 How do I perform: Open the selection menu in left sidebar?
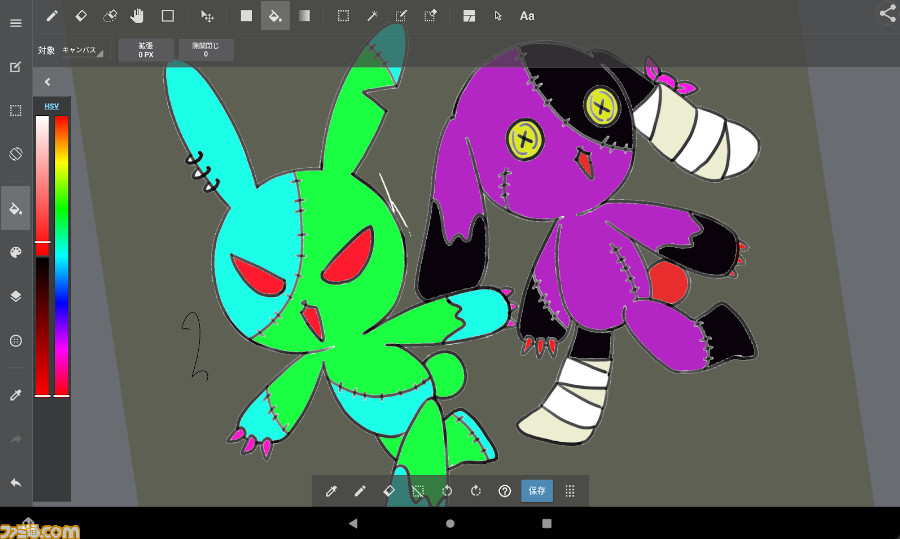point(15,111)
